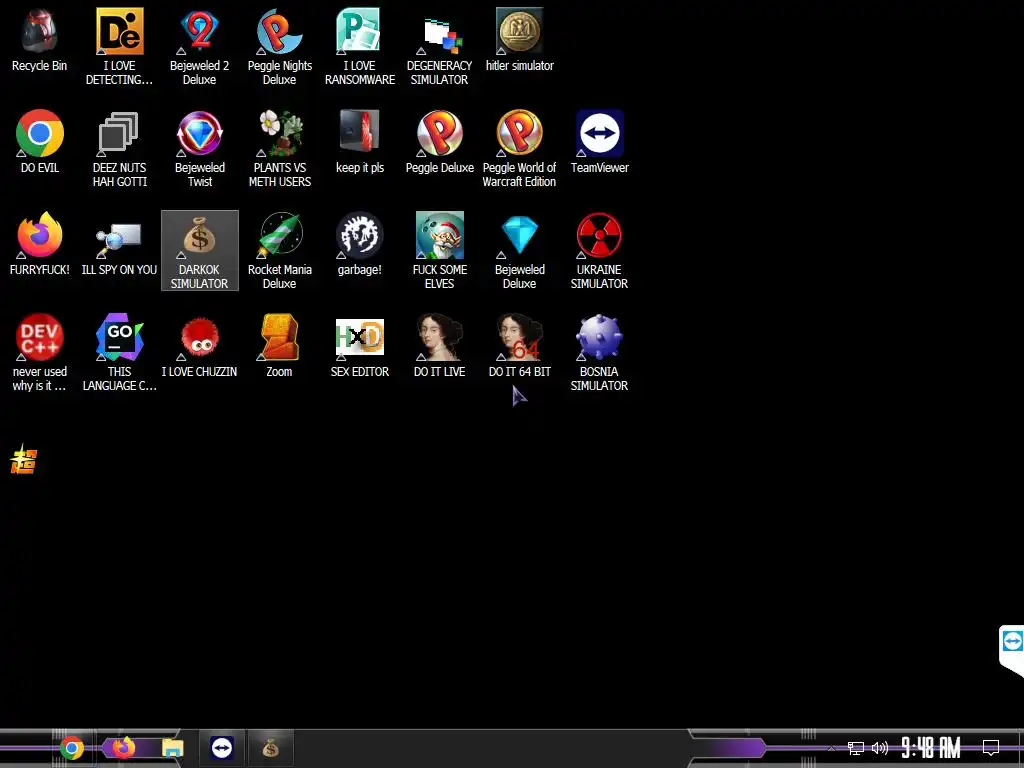Select the I LOVE CHUZZIN shortcut

point(199,346)
